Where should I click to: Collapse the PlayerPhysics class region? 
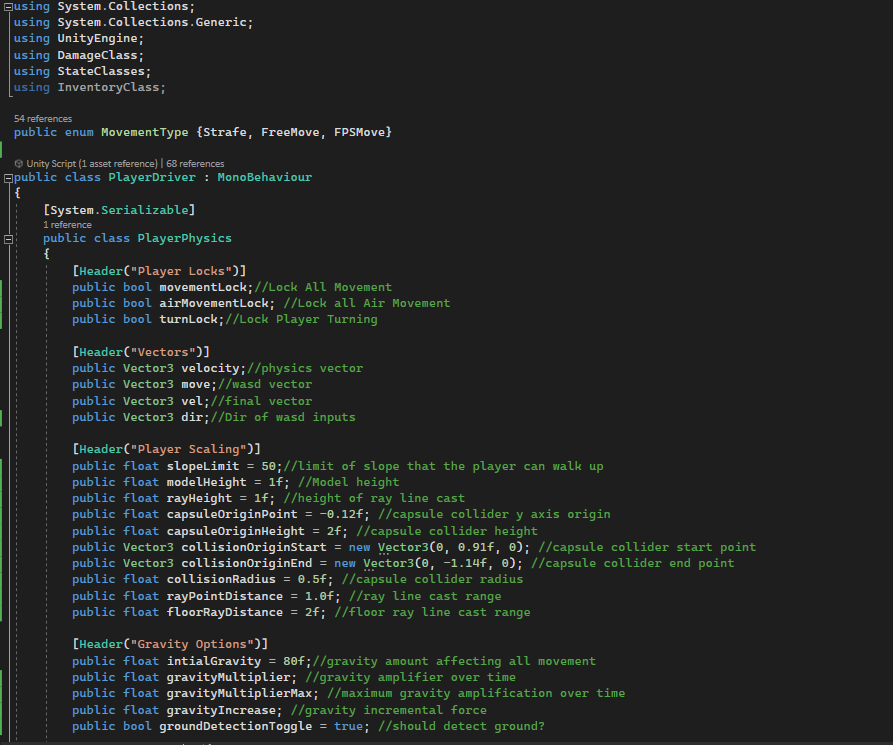9,239
